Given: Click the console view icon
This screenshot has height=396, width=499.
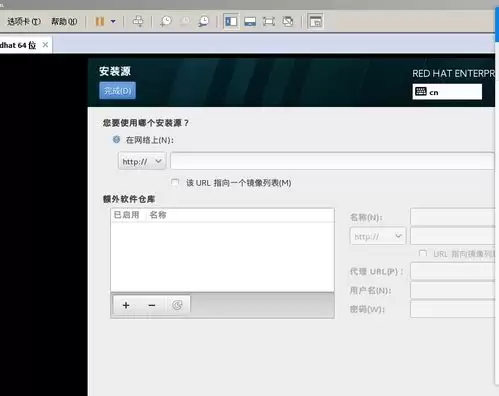Looking at the screenshot, I should click(315, 22).
